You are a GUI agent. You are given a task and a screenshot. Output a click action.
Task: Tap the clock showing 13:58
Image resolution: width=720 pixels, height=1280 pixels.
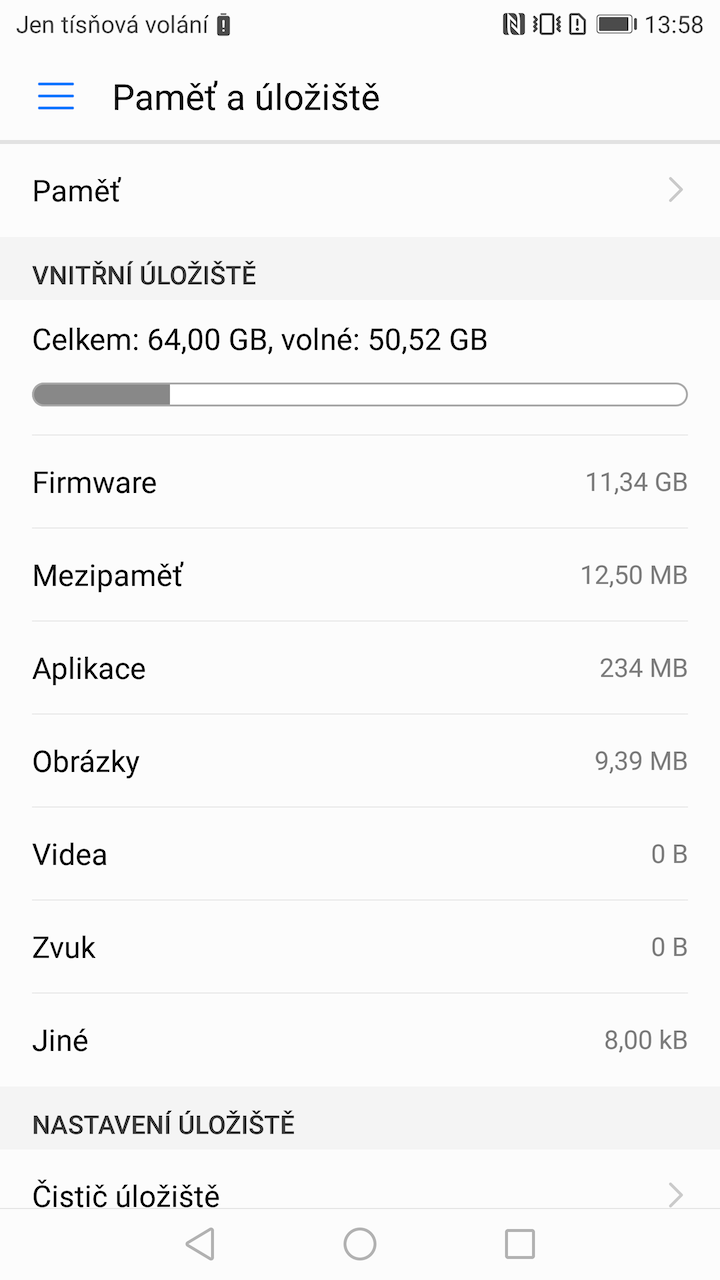[x=674, y=25]
